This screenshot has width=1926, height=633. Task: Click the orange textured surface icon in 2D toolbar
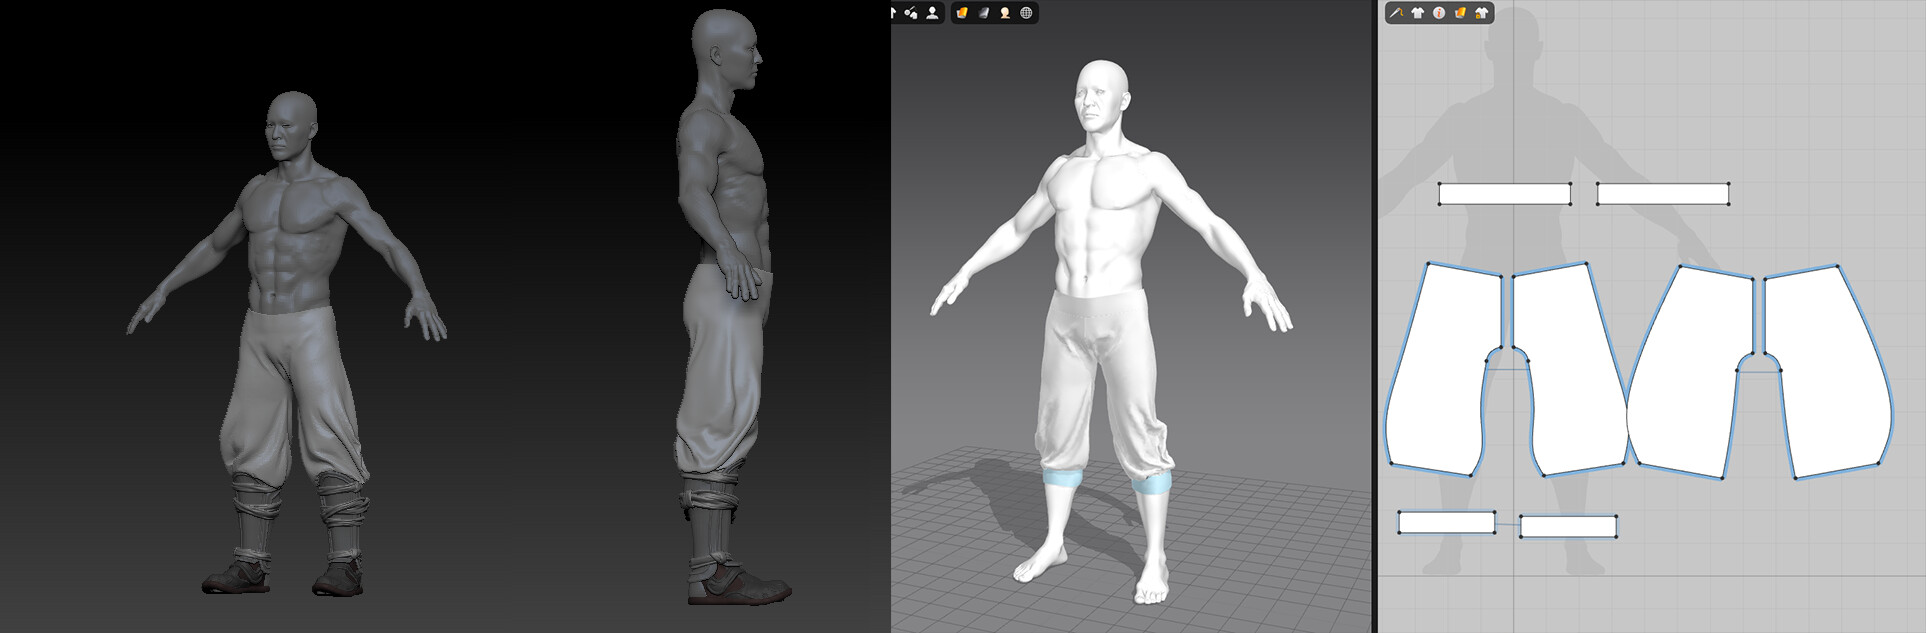1461,13
